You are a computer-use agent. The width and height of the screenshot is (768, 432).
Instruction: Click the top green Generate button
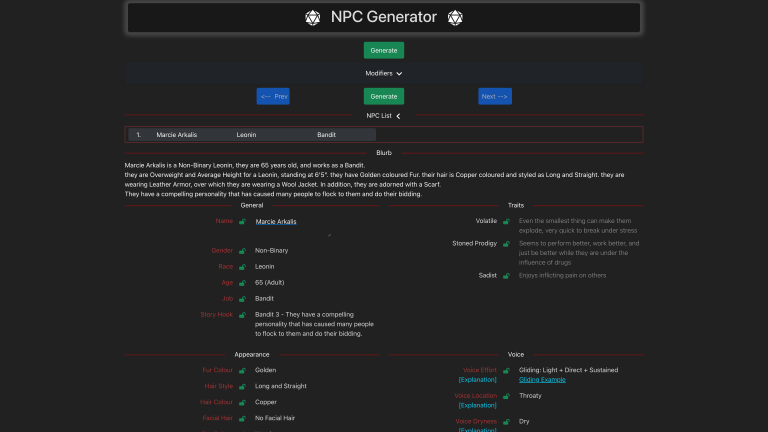pyautogui.click(x=383, y=50)
